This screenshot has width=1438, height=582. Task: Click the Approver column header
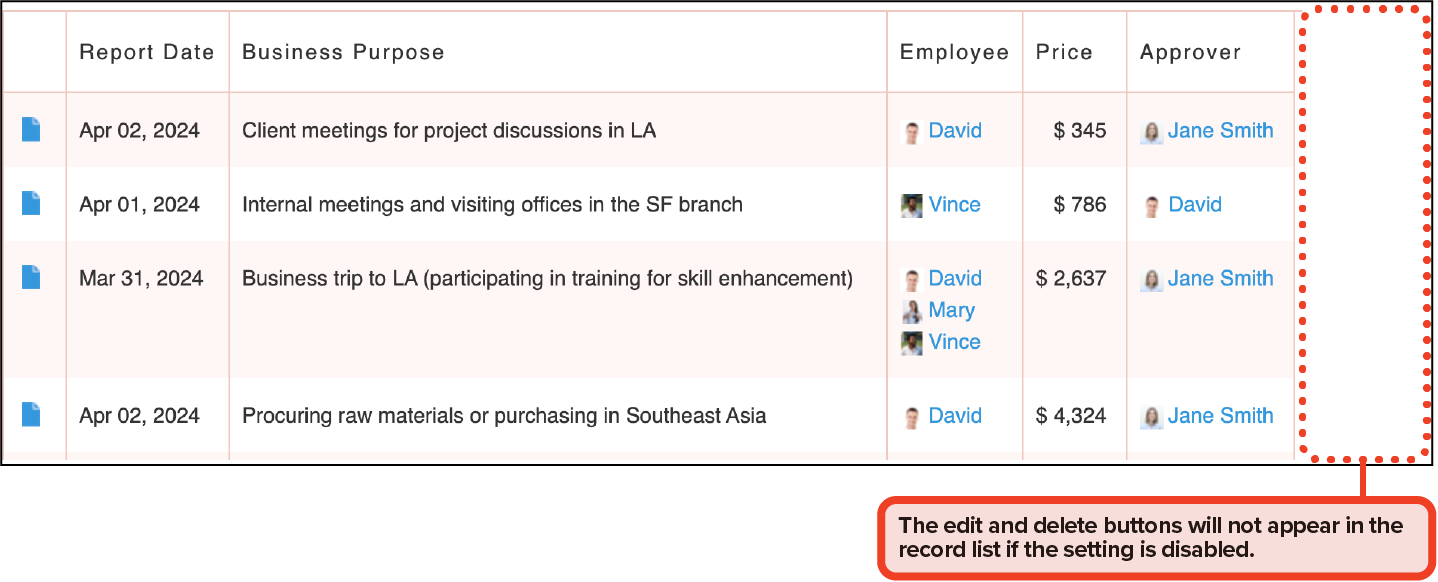pyautogui.click(x=1190, y=52)
